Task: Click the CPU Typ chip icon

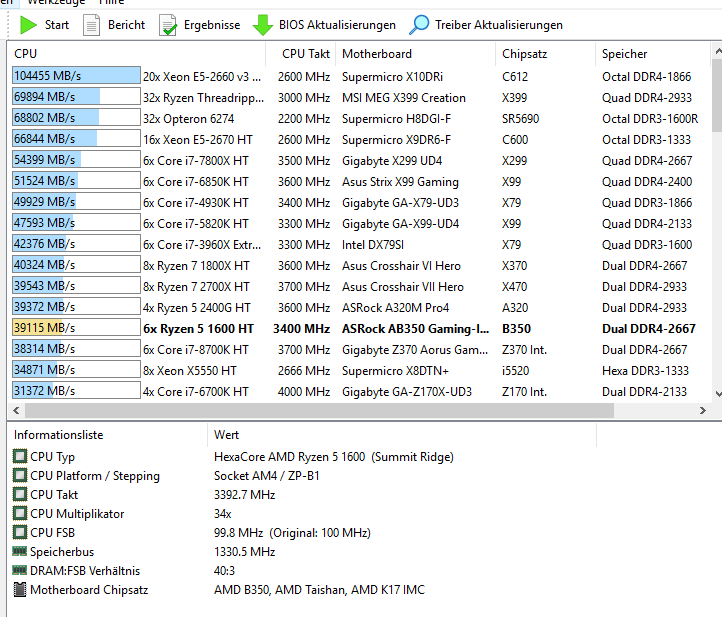Action: (x=20, y=456)
